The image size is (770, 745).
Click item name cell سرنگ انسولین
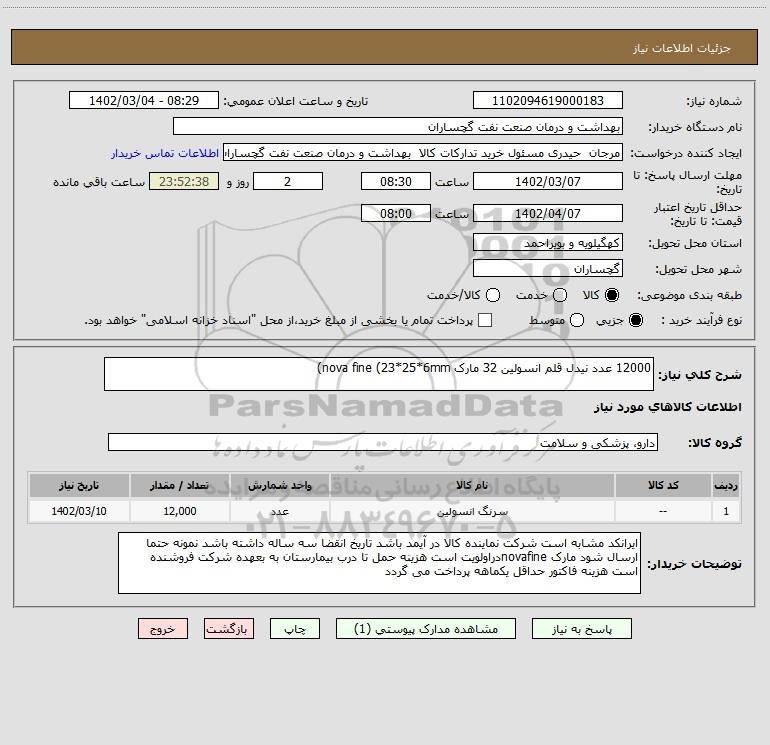[x=472, y=511]
